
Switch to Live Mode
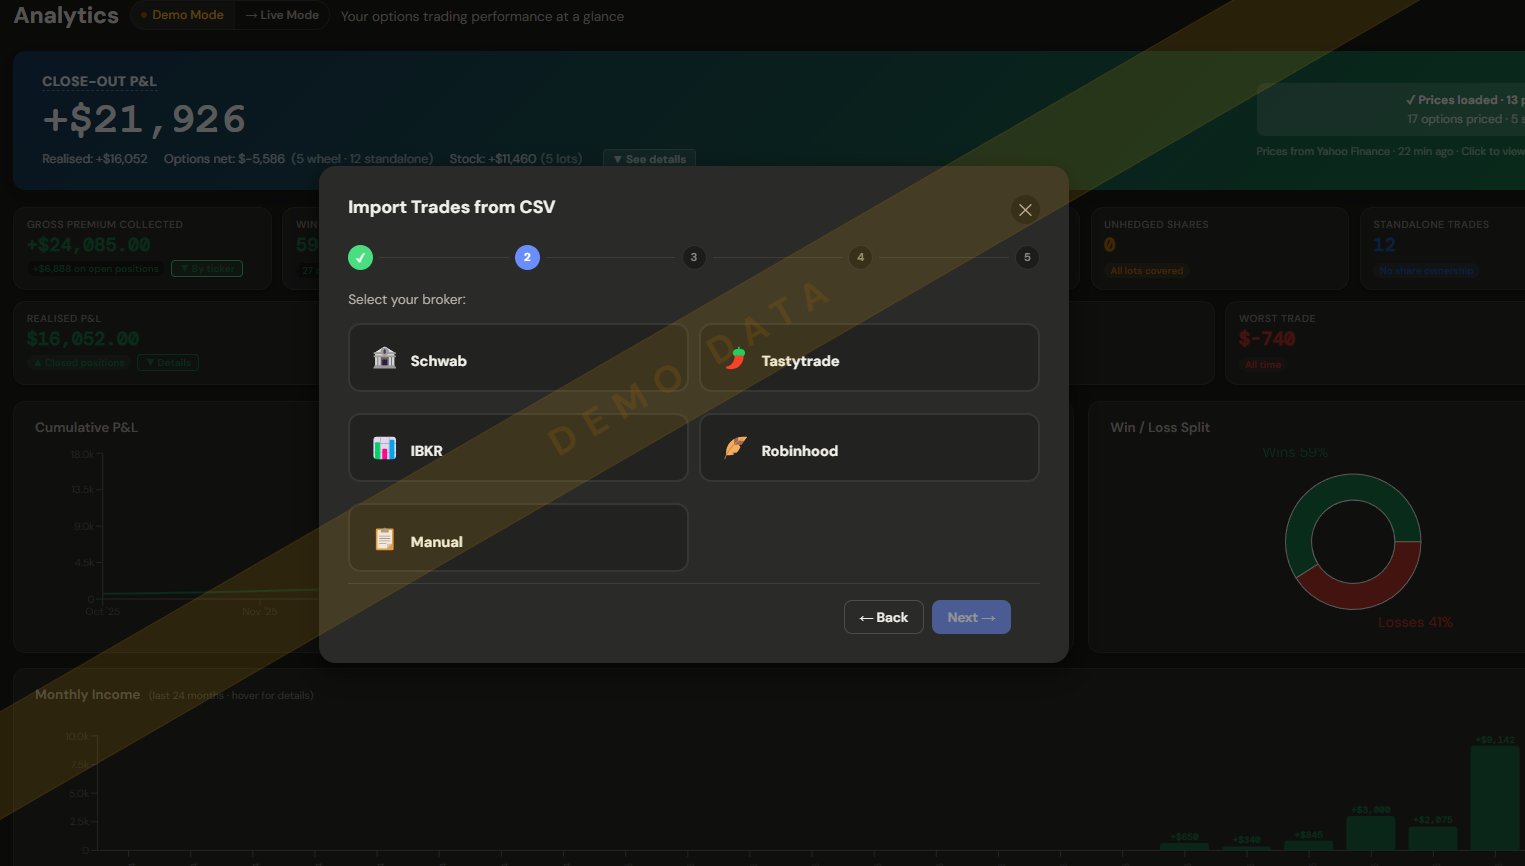pyautogui.click(x=282, y=15)
